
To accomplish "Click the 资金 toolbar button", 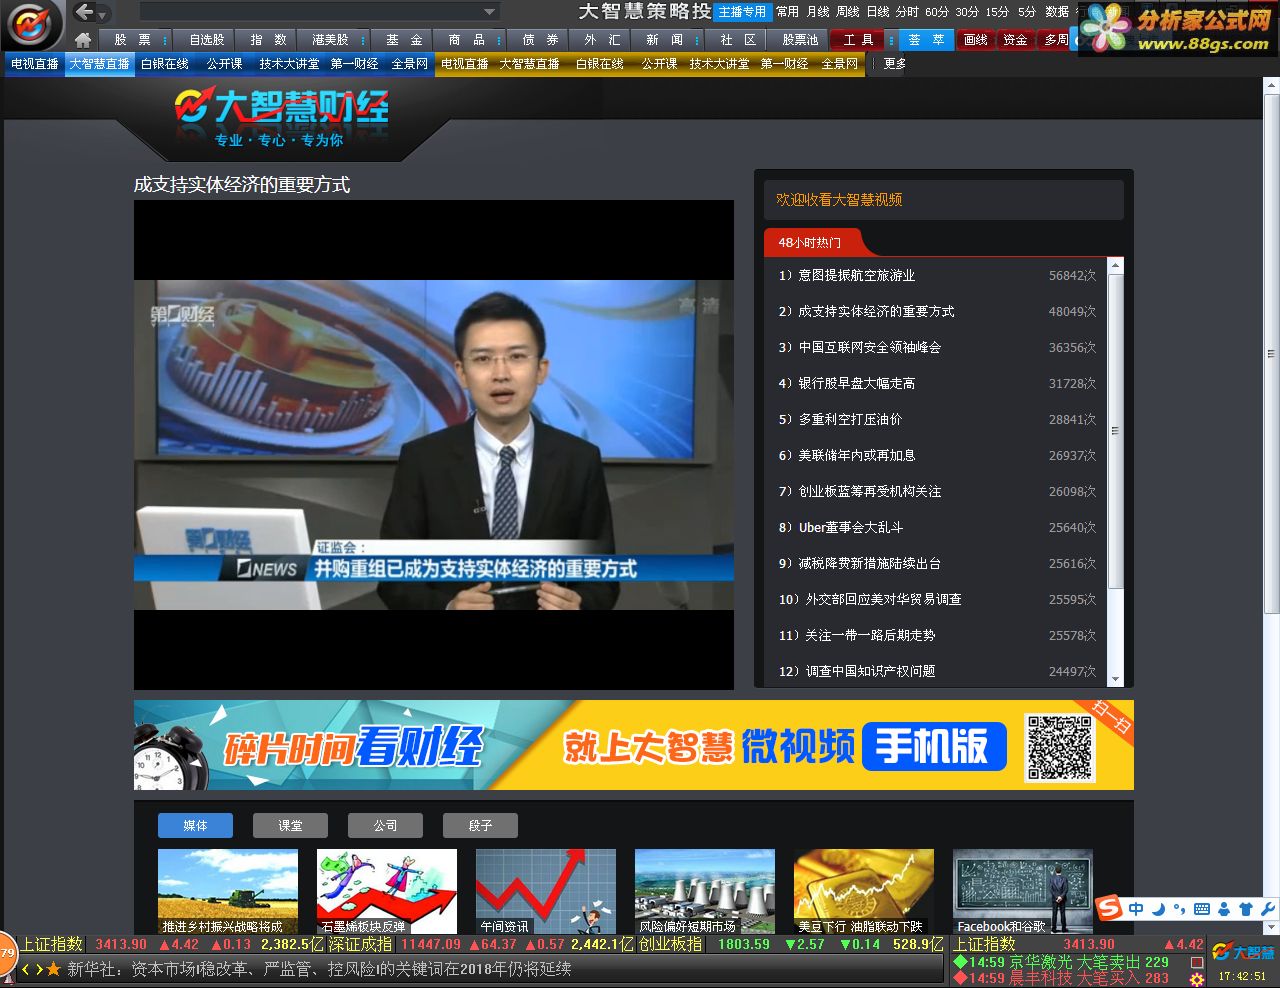I will (x=1015, y=40).
